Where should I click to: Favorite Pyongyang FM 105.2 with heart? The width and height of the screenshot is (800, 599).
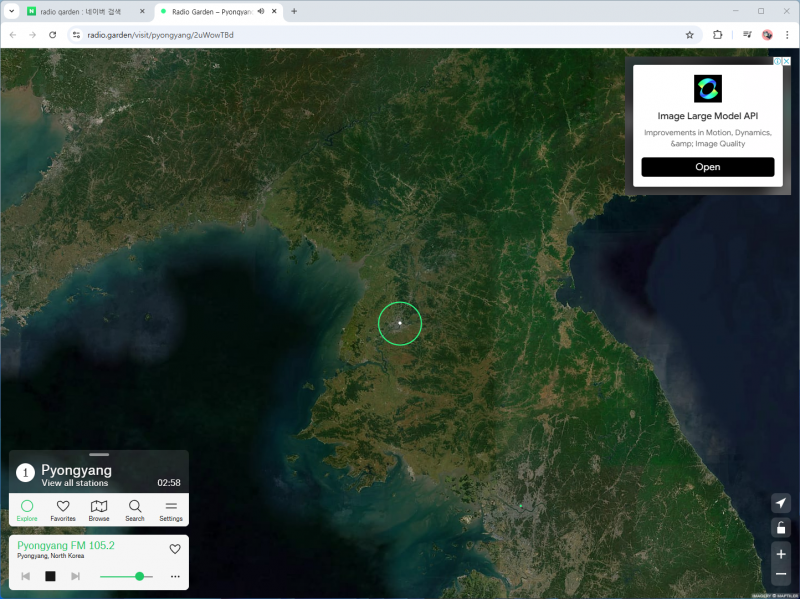(x=175, y=548)
